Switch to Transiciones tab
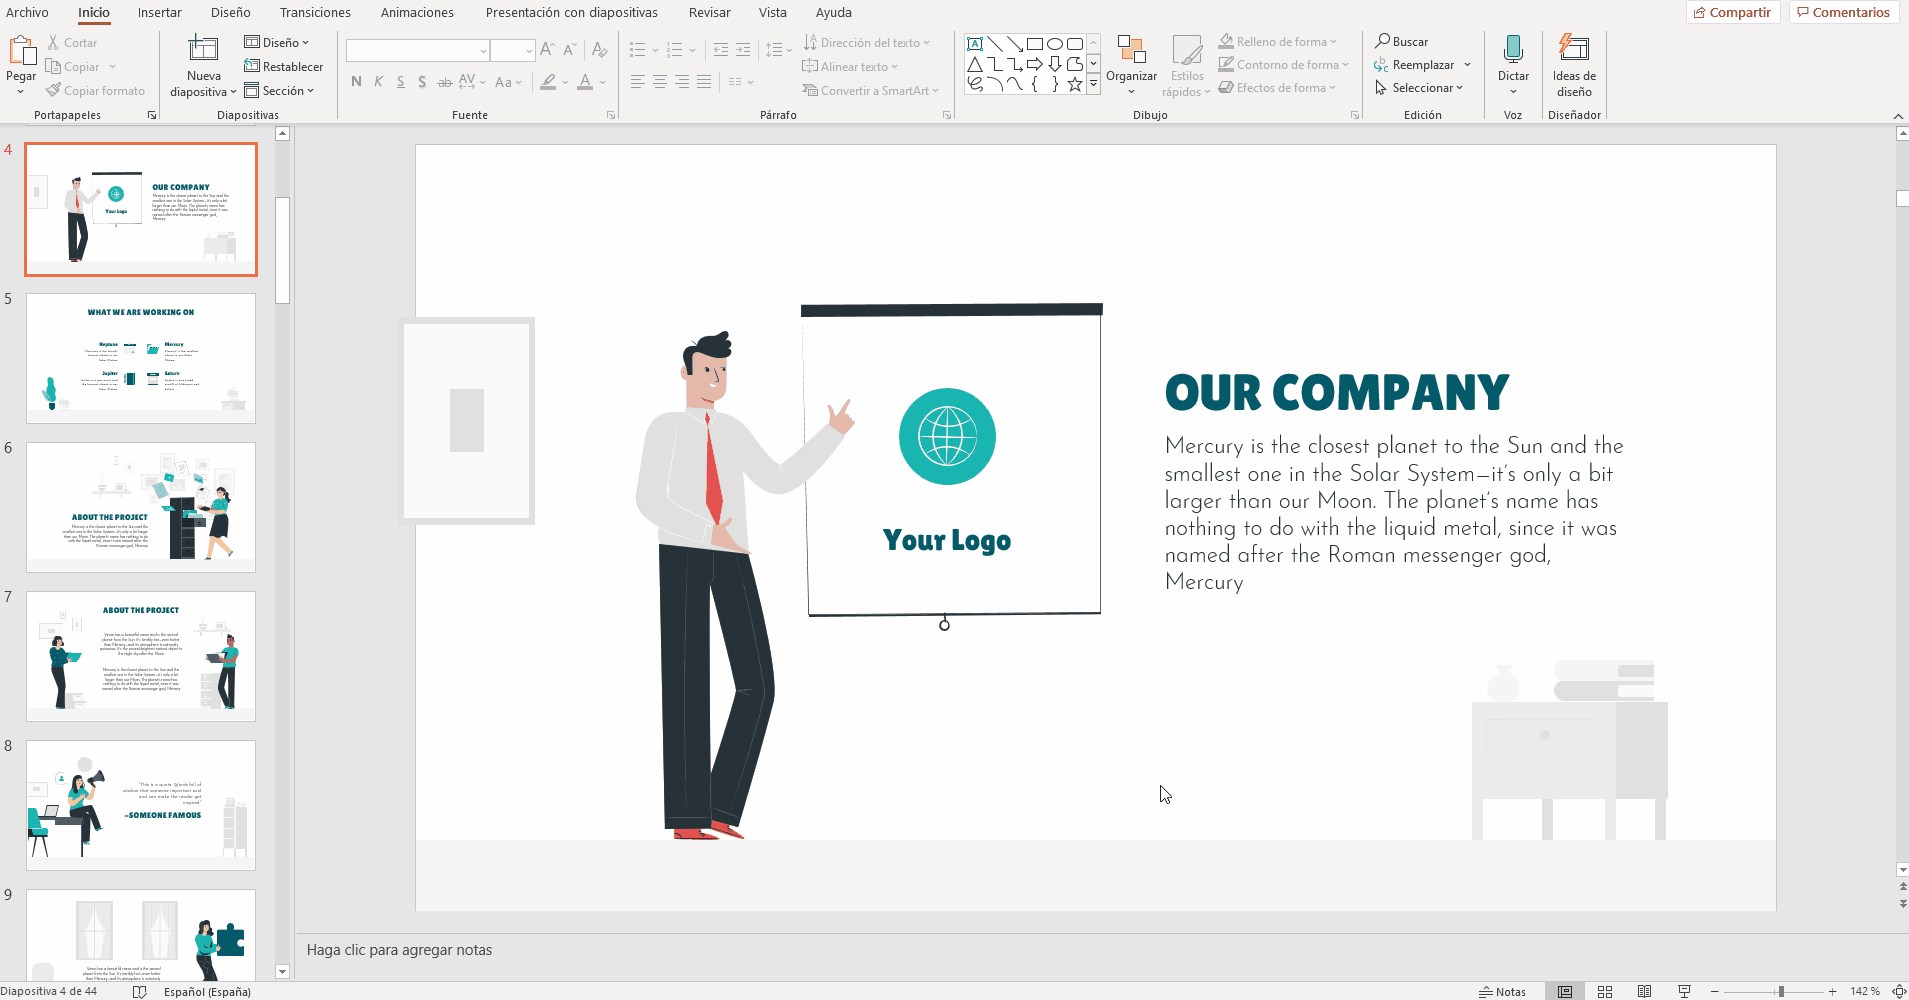 click(x=315, y=12)
